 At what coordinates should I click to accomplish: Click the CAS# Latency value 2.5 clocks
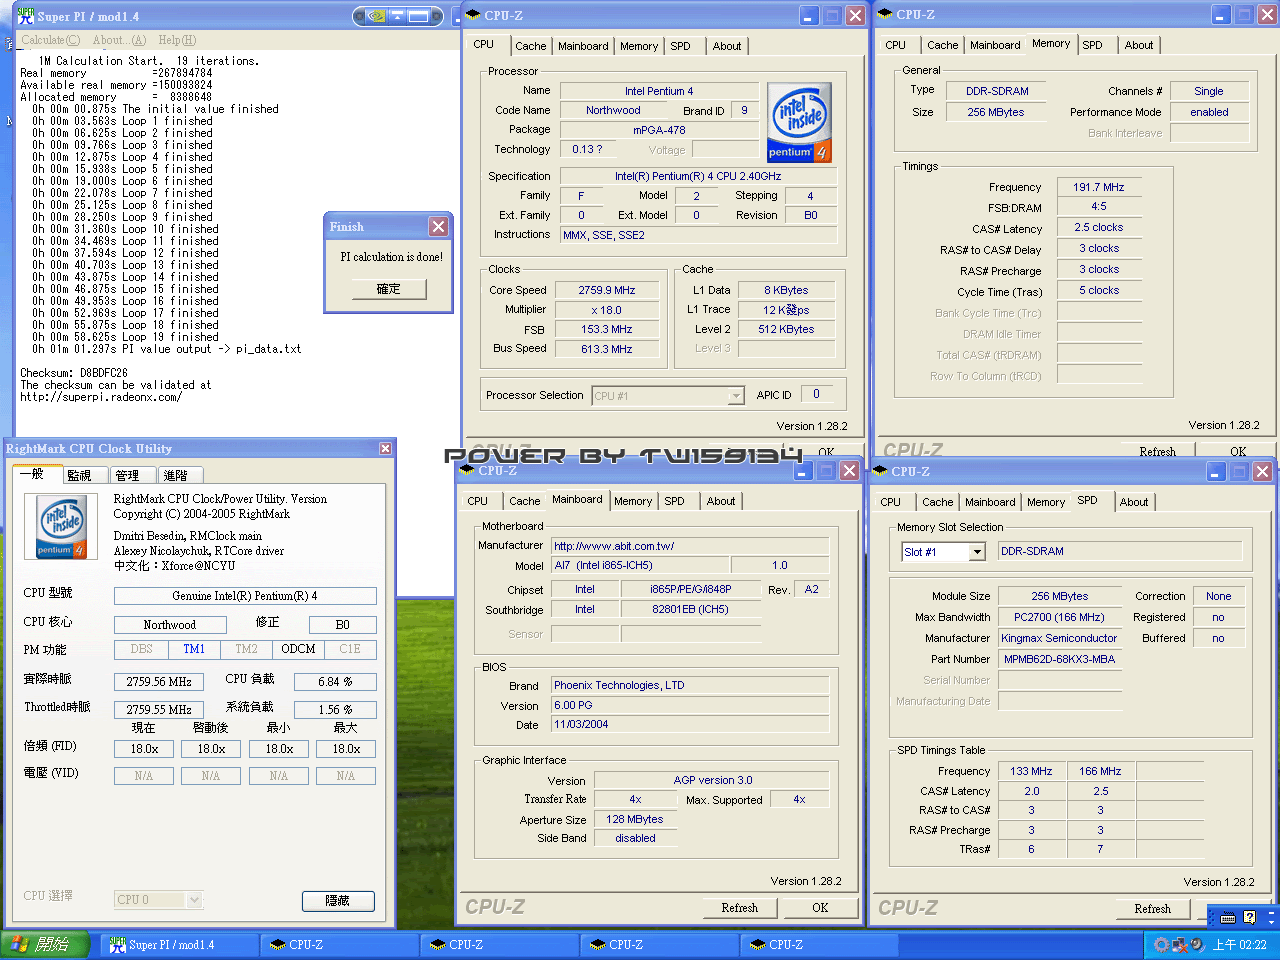coord(1099,228)
